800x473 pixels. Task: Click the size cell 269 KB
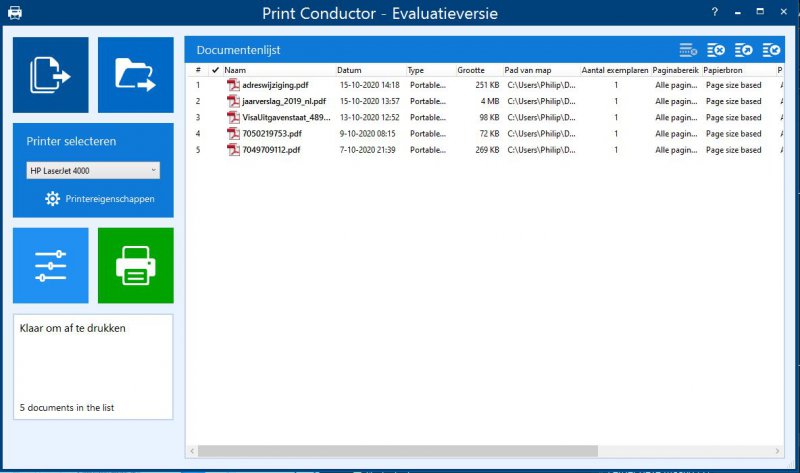(487, 150)
